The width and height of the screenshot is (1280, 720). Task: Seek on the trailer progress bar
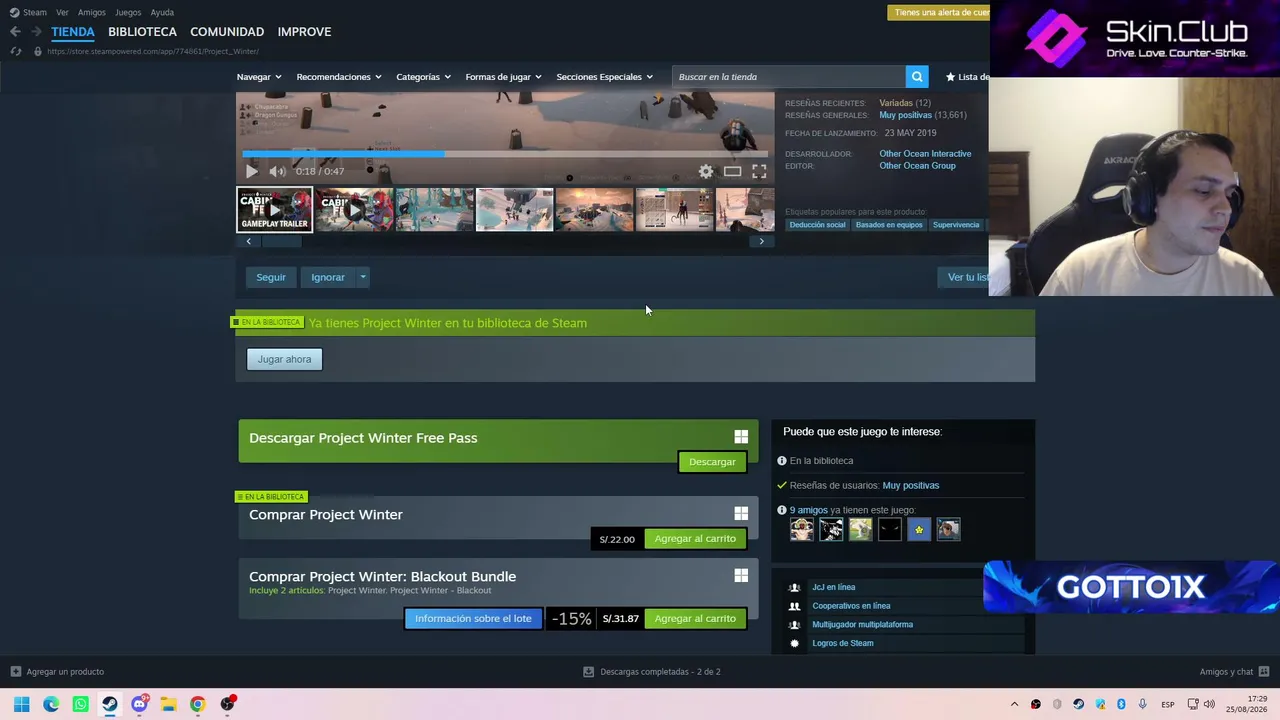pyautogui.click(x=505, y=154)
